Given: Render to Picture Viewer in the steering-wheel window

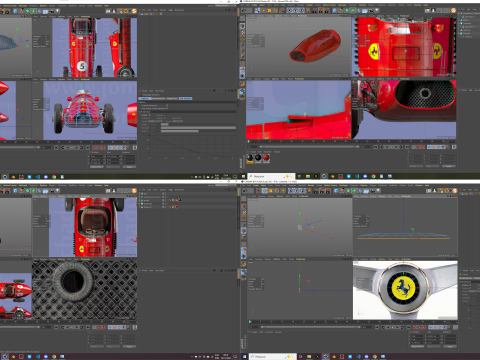Looking at the screenshot, I should pyautogui.click(x=322, y=191).
